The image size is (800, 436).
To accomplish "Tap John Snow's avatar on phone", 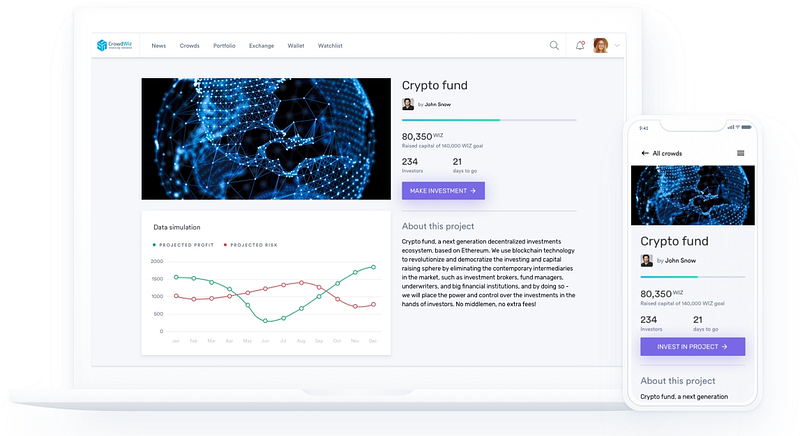I will coord(646,260).
